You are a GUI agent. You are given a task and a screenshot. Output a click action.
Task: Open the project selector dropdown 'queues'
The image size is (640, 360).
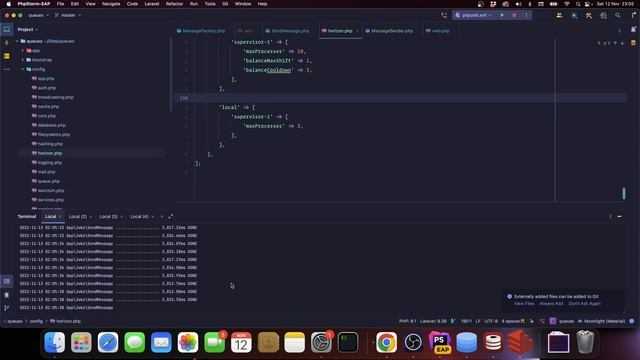tap(38, 15)
